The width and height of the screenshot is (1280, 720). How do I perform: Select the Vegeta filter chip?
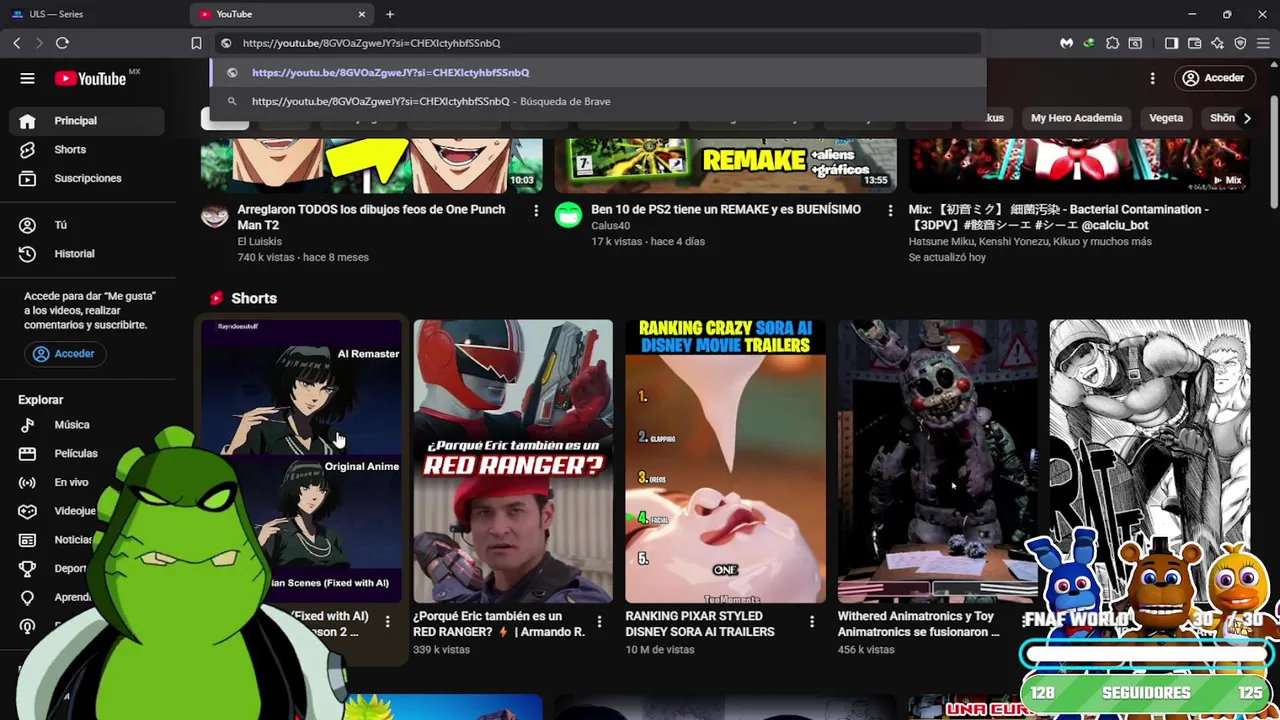click(x=1166, y=118)
